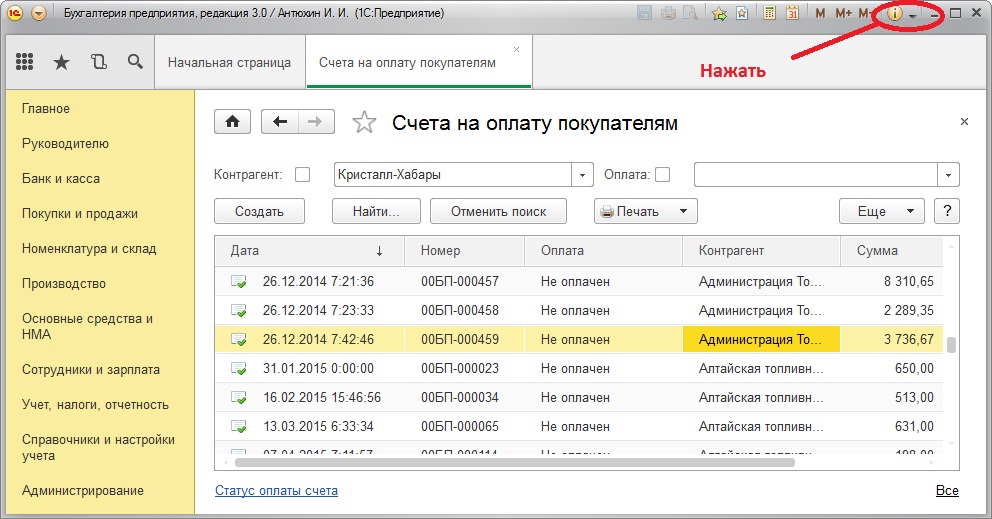Click the empty Оплата filter input field

click(815, 175)
